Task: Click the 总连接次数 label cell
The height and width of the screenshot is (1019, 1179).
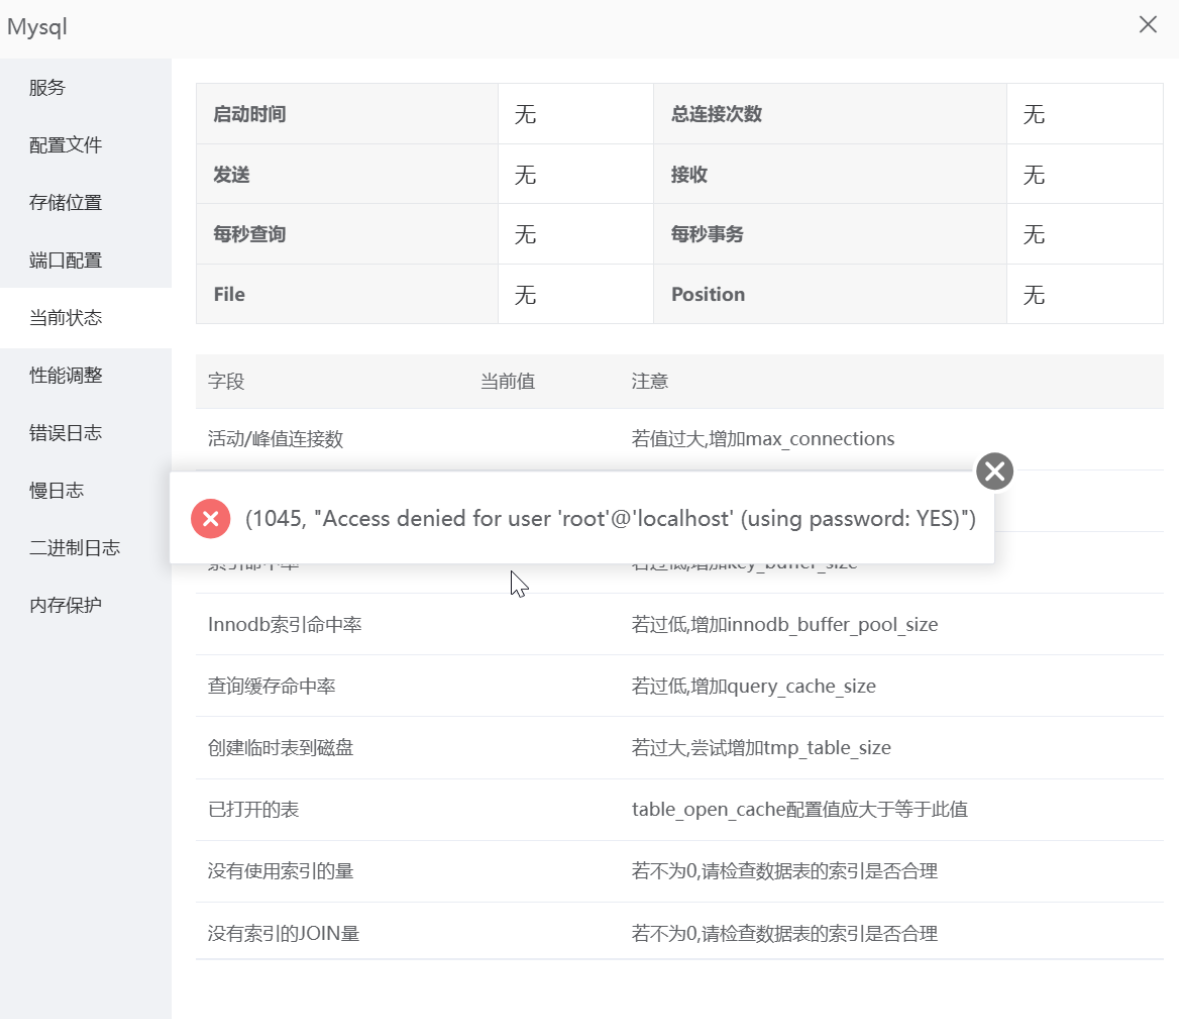Action: (x=830, y=114)
